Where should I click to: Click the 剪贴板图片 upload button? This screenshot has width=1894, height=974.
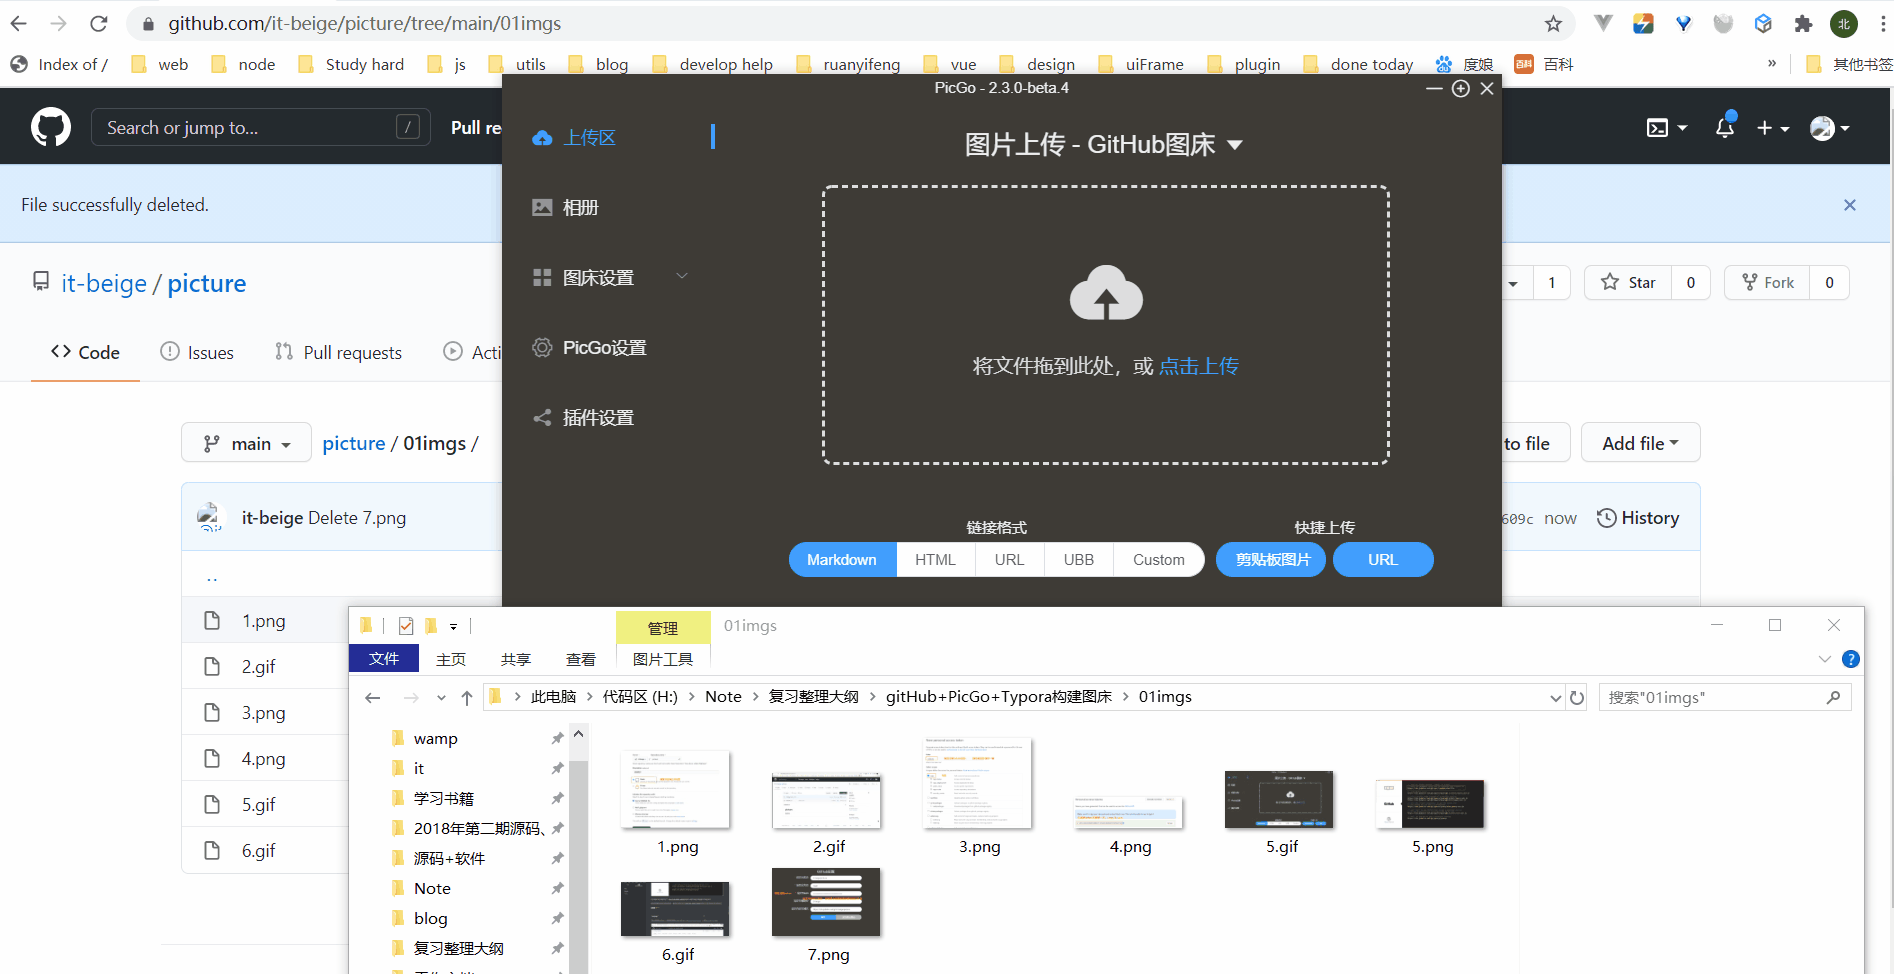[1271, 560]
